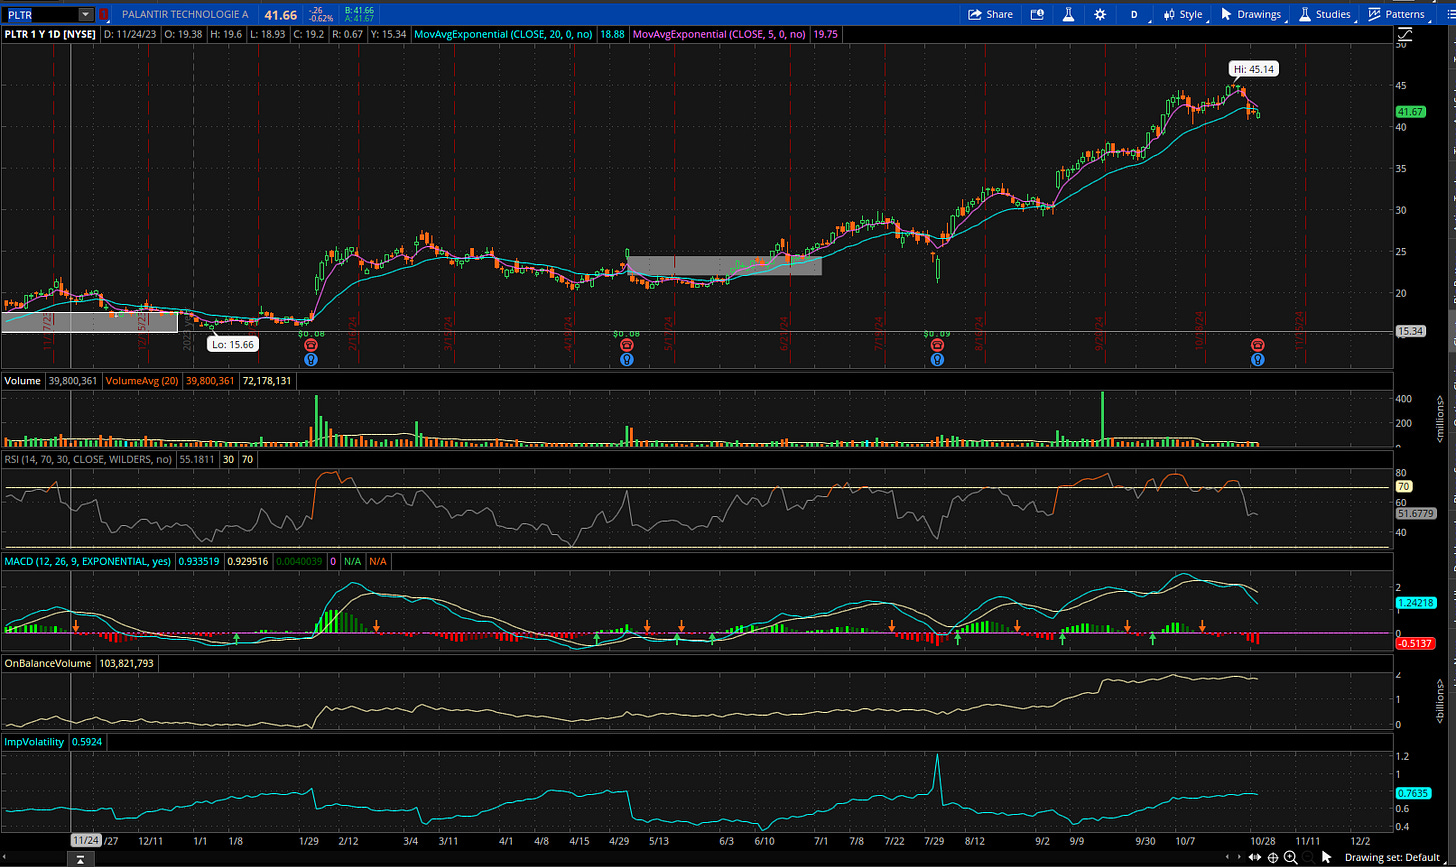
Task: Click the magenta MovAvgExponential (CLOSE, 5) study label
Action: click(x=720, y=33)
